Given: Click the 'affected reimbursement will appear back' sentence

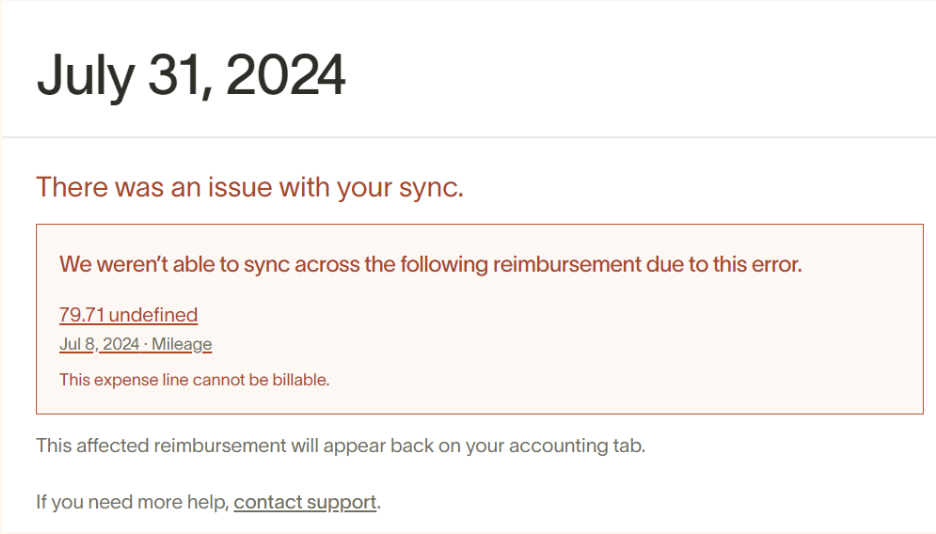Looking at the screenshot, I should coord(341,446).
